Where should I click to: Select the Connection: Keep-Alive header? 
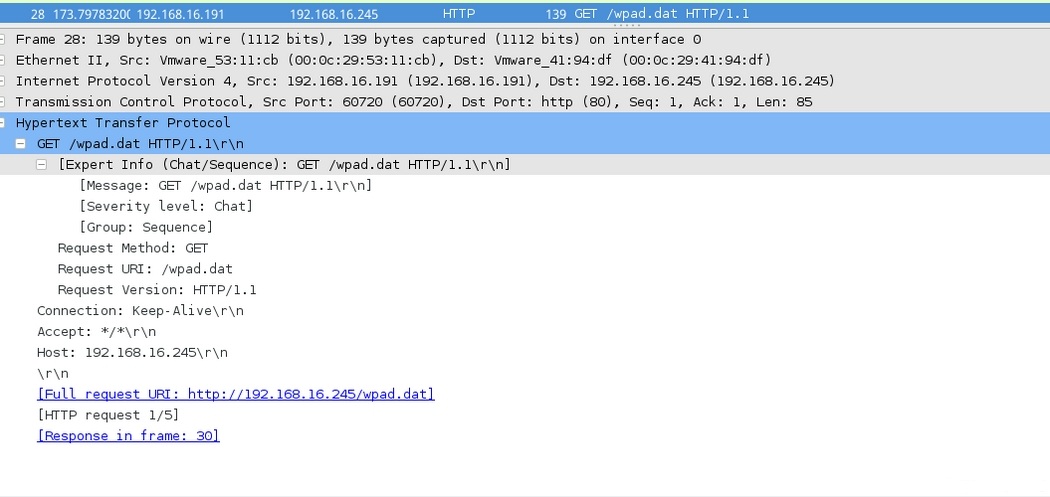[140, 311]
